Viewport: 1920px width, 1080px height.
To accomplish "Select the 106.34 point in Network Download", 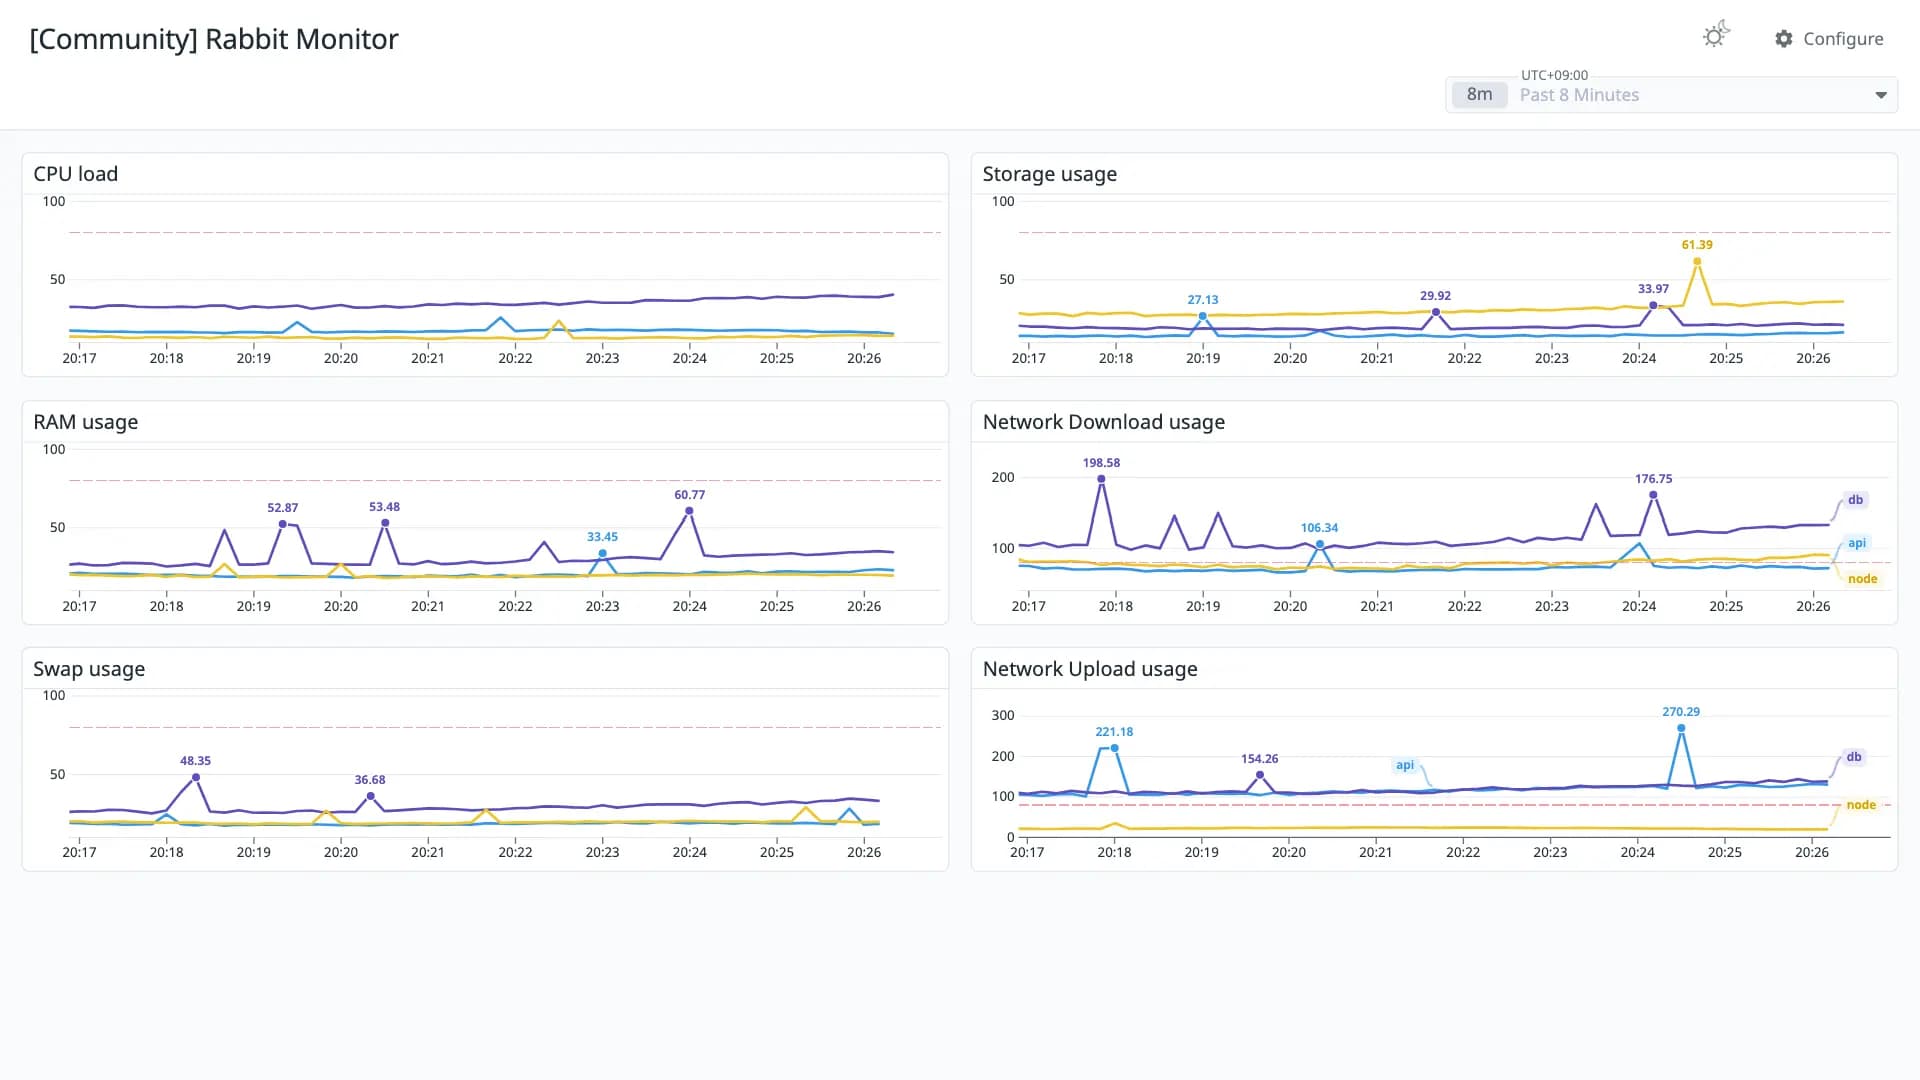I will coord(1320,544).
